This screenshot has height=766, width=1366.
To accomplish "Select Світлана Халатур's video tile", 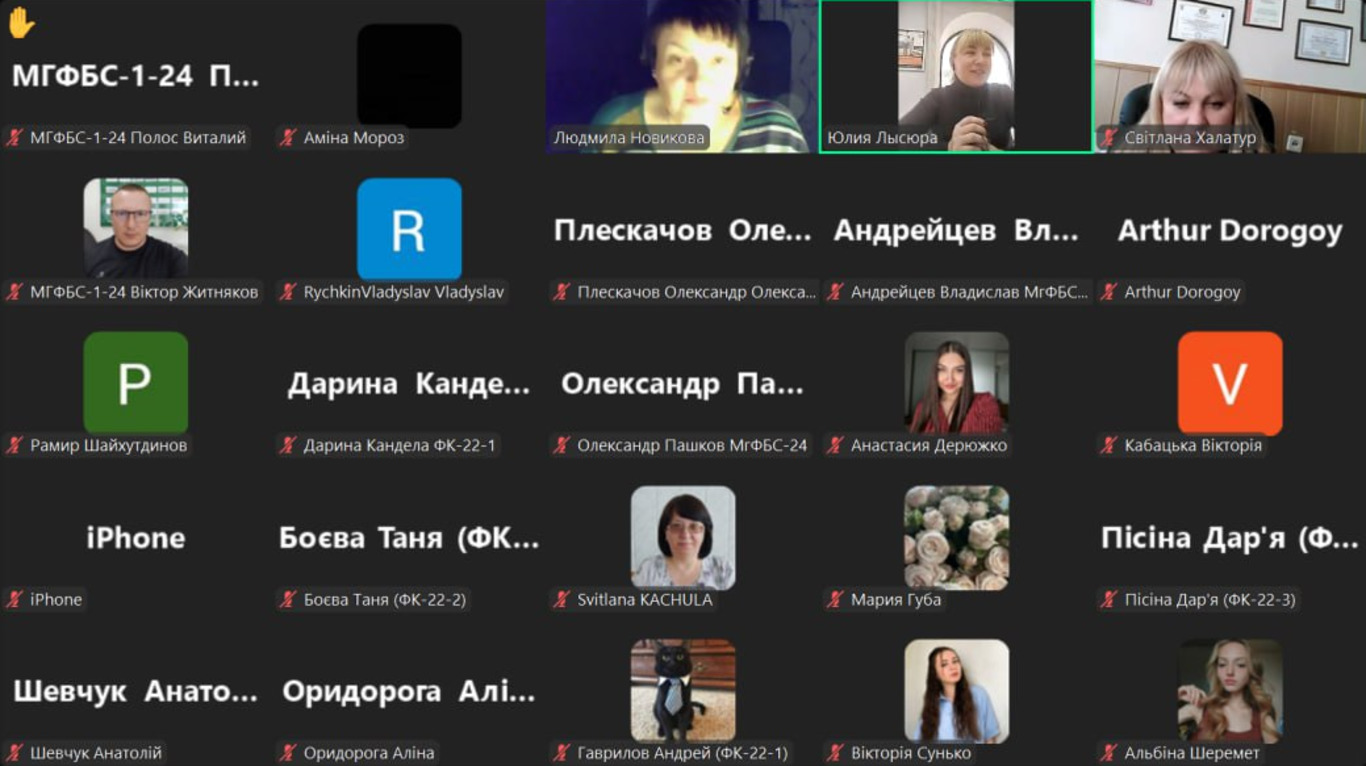I will (x=1230, y=76).
